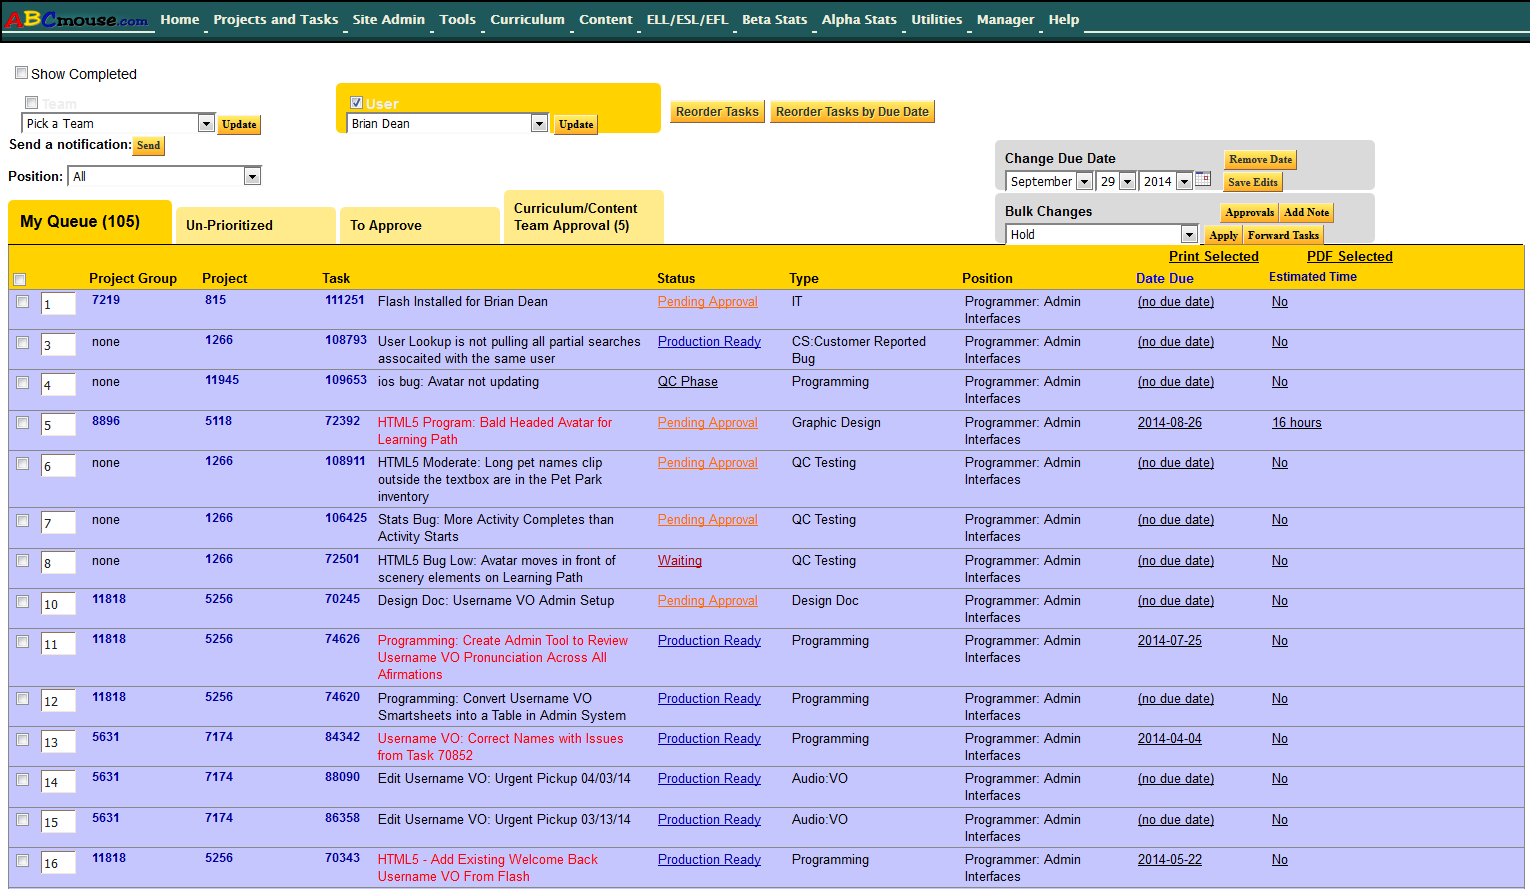Screen dimensions: 1530x889
Task: Open the calendar date picker icon
Action: 1203,180
